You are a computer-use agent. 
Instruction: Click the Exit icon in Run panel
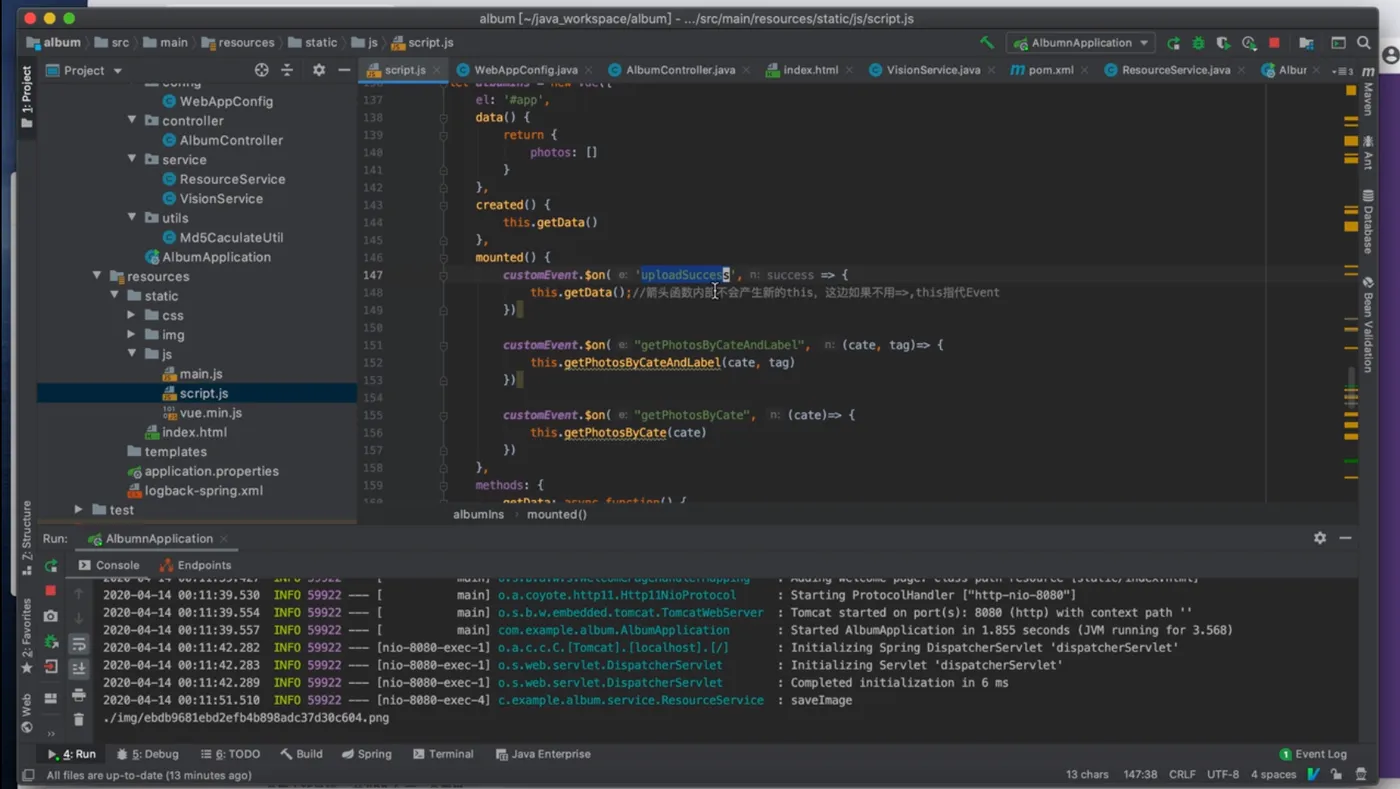tap(51, 666)
